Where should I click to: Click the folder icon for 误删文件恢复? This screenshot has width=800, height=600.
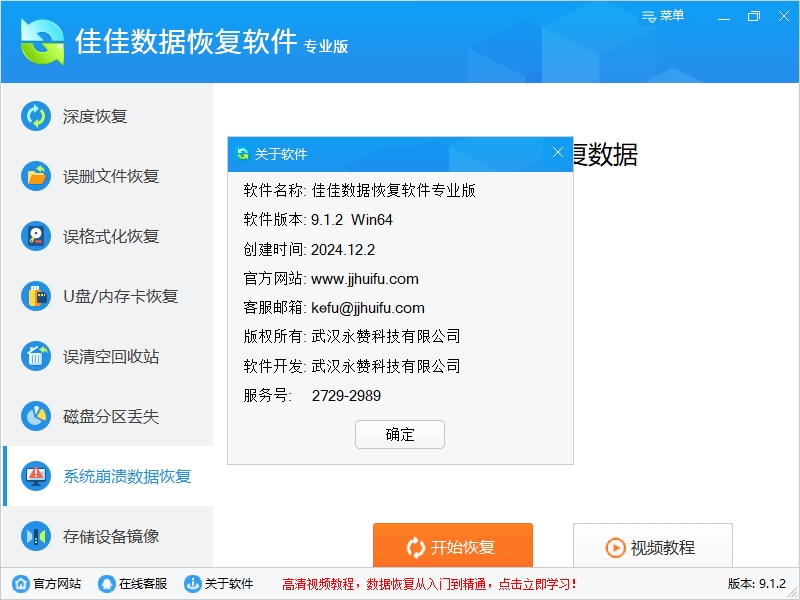36,176
